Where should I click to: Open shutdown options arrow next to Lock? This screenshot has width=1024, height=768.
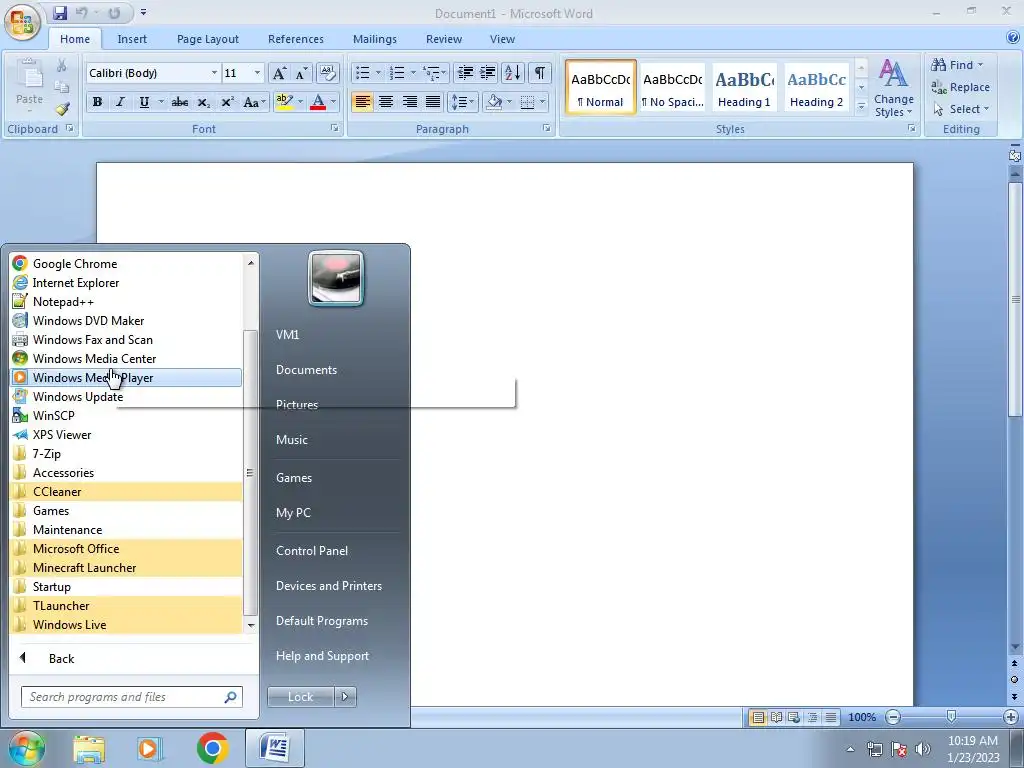point(345,697)
